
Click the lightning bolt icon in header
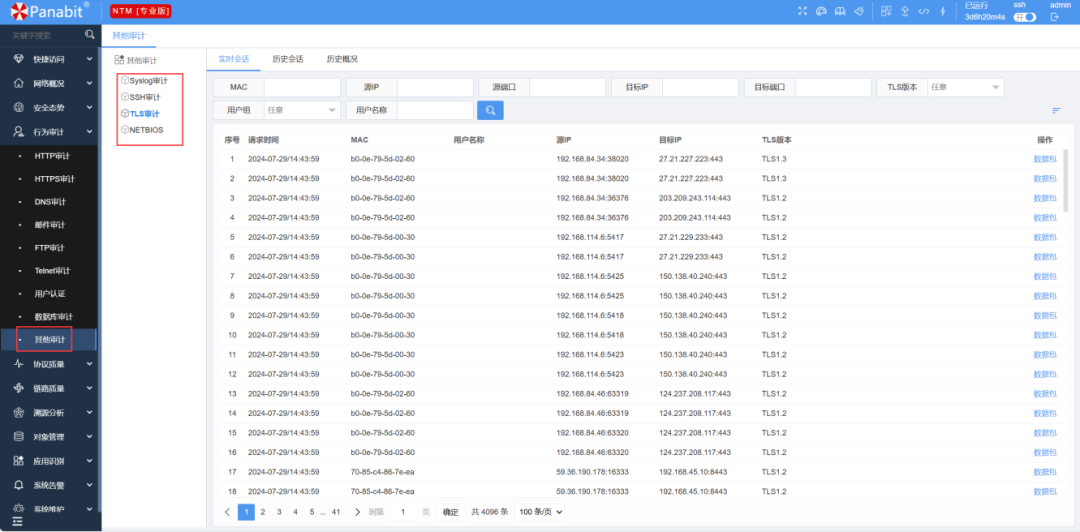(x=942, y=11)
